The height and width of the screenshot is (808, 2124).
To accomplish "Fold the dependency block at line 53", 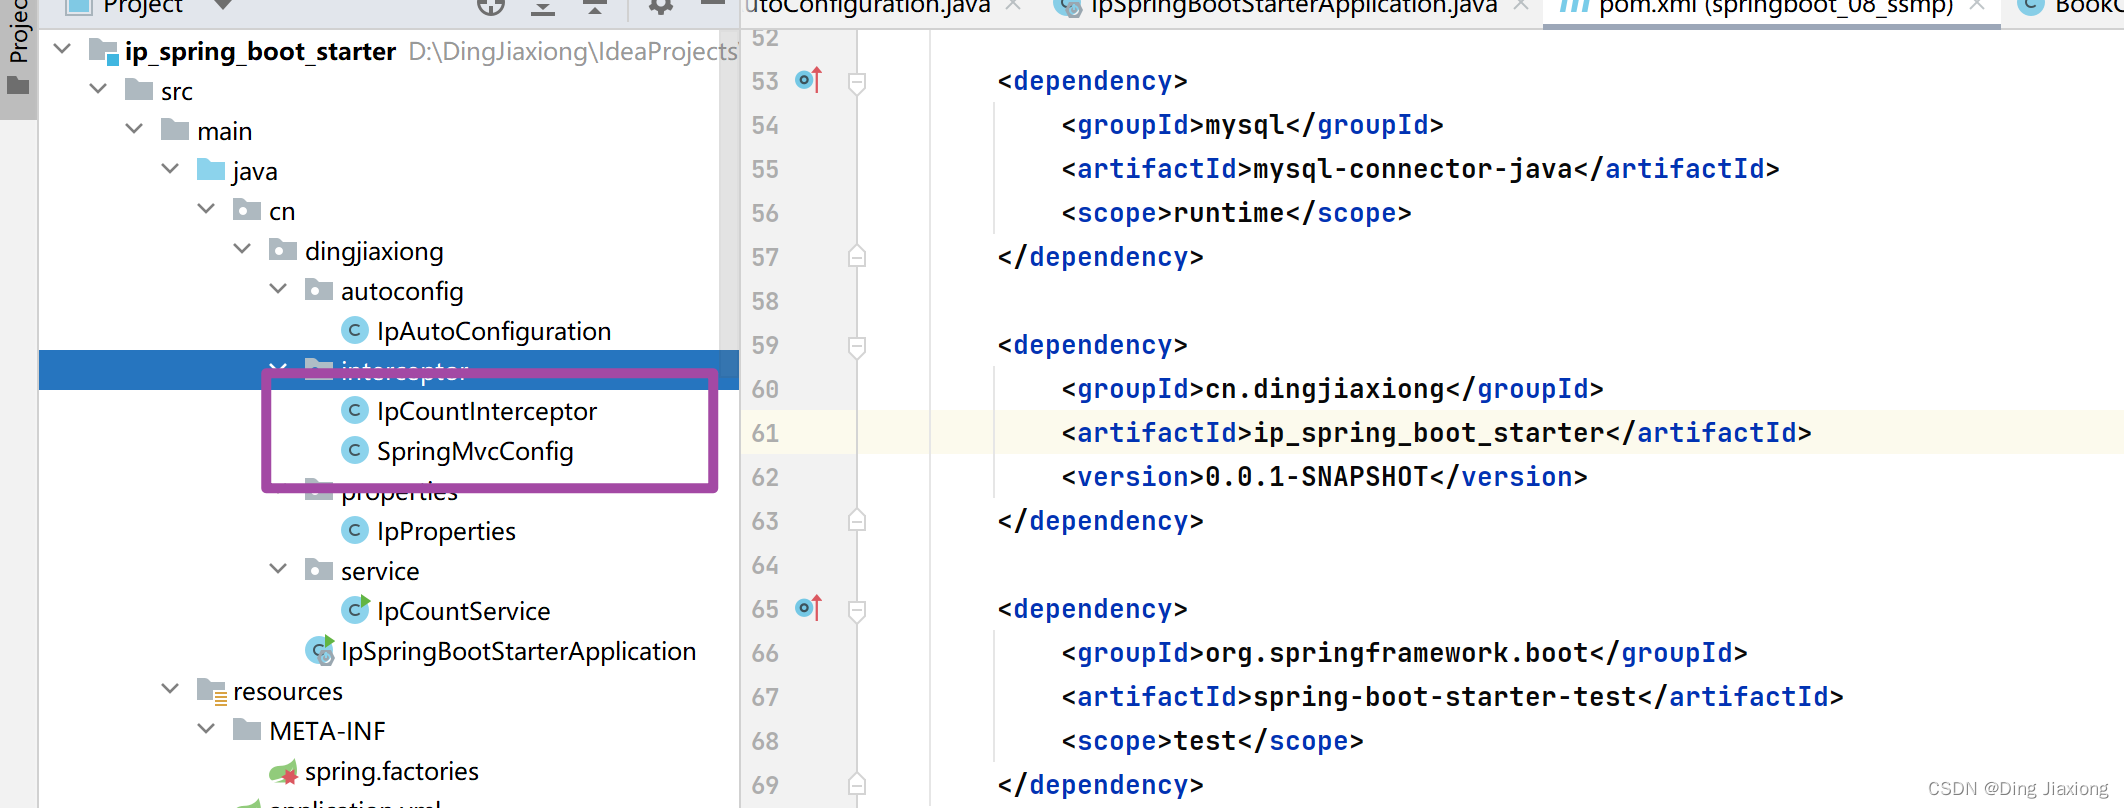I will [857, 83].
